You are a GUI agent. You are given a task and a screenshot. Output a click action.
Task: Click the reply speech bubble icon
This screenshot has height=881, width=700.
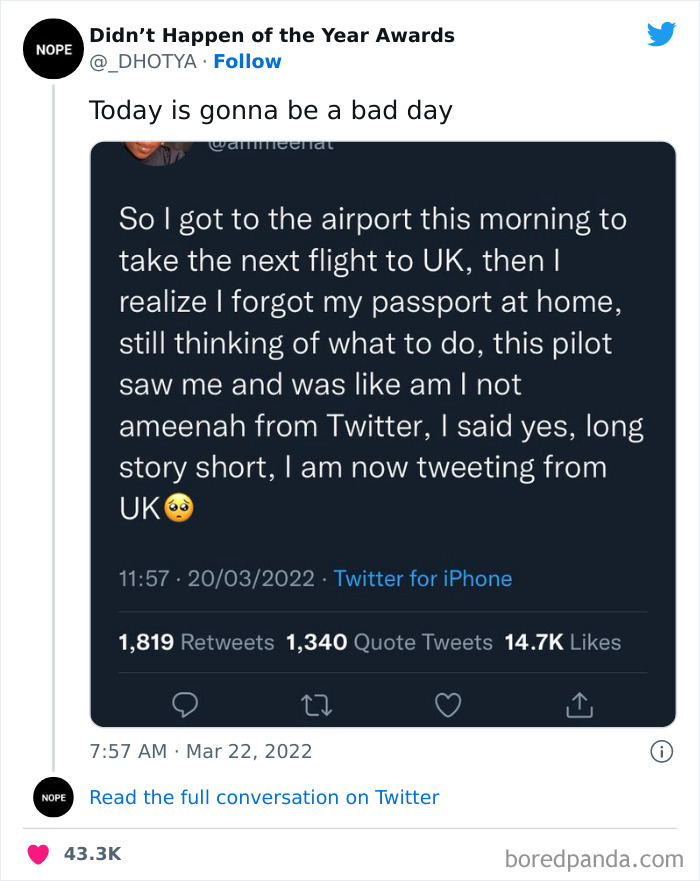(186, 705)
